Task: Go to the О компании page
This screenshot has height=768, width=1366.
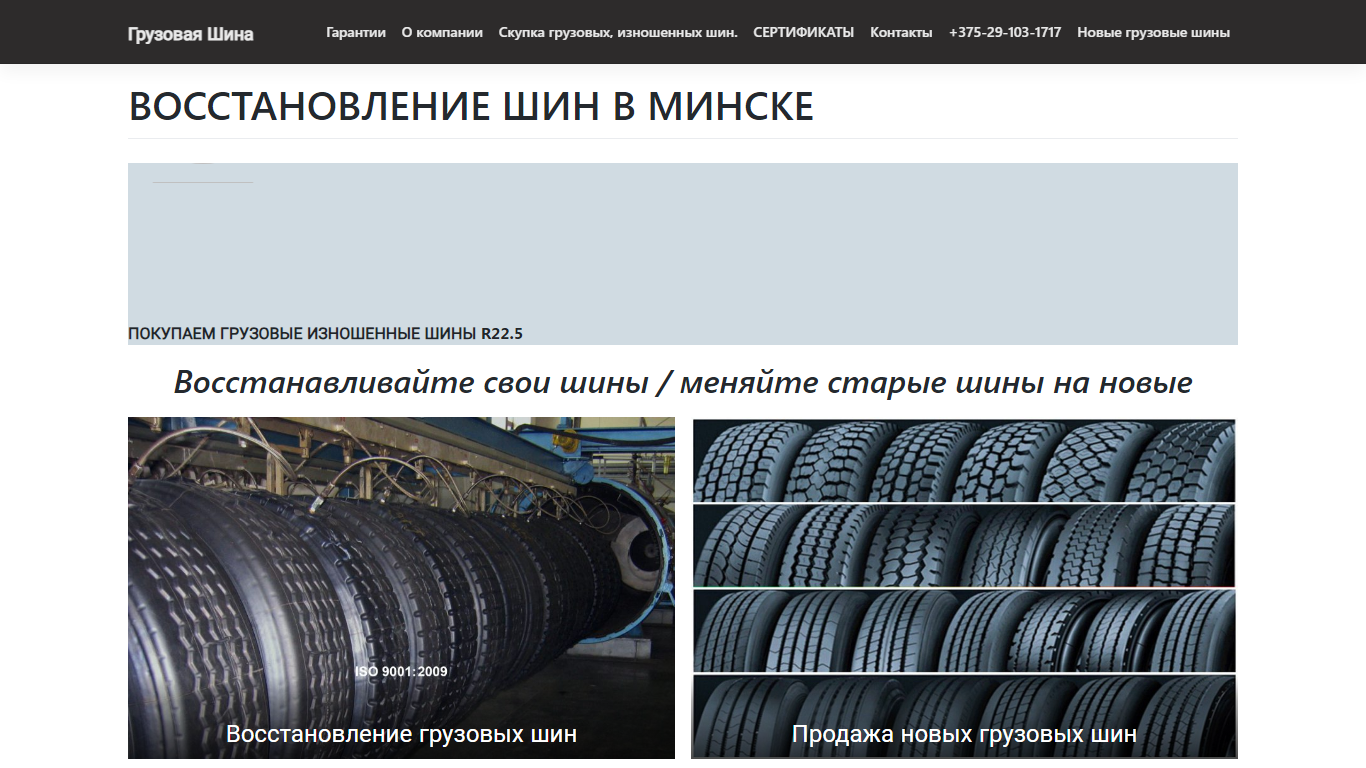Action: tap(442, 32)
